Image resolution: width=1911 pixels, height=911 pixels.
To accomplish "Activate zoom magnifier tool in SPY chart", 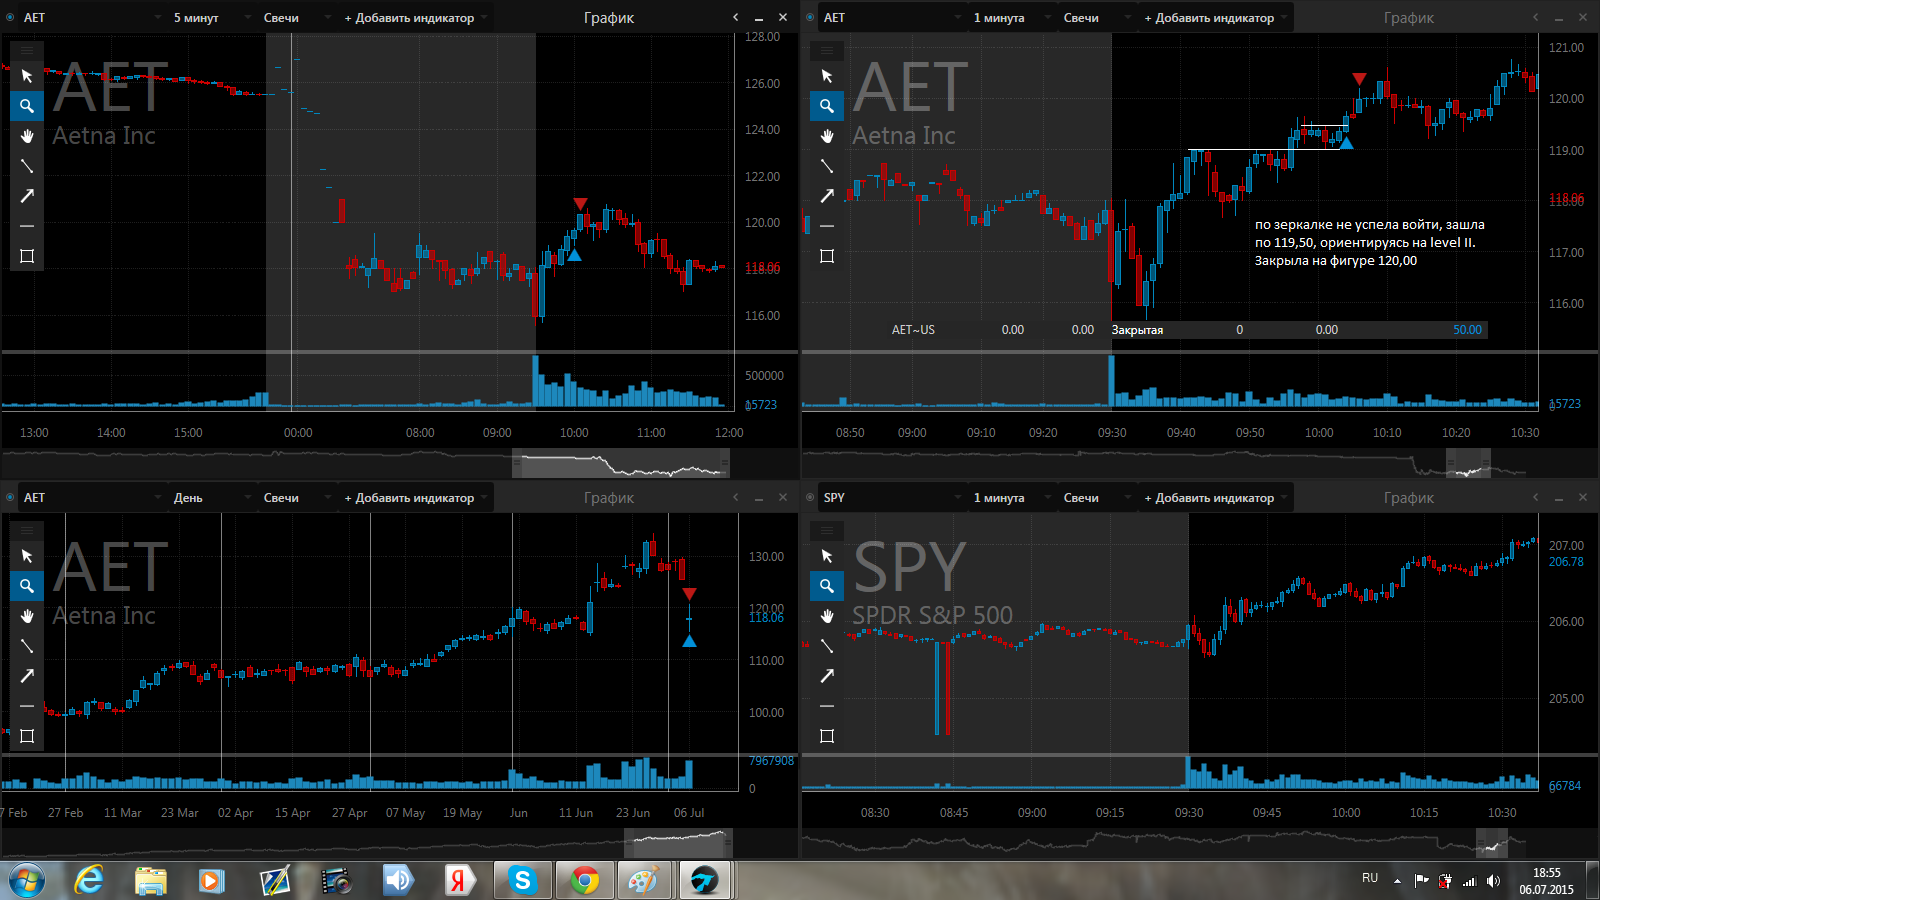I will 827,586.
